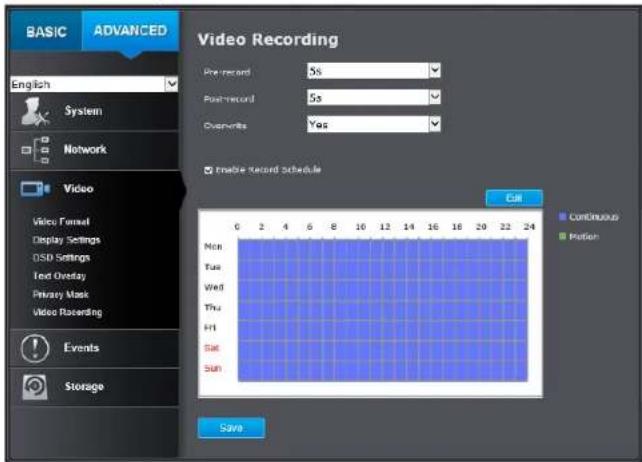The image size is (642, 462).
Task: Click the Sat row in schedule
Action: coord(383,351)
